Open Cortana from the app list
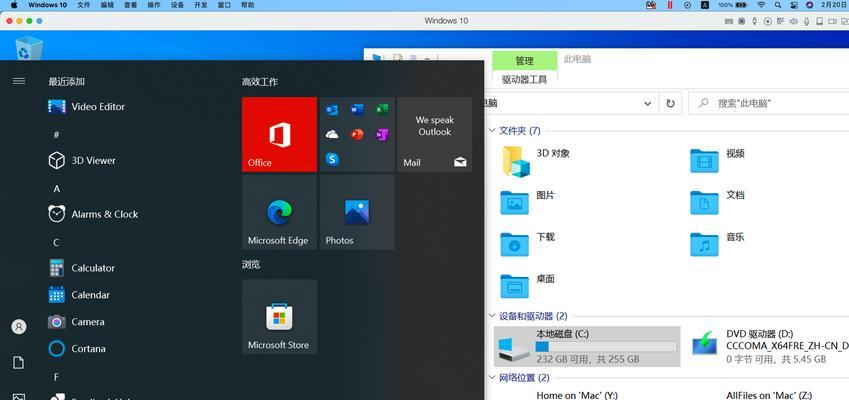The width and height of the screenshot is (849, 400). coord(77,349)
